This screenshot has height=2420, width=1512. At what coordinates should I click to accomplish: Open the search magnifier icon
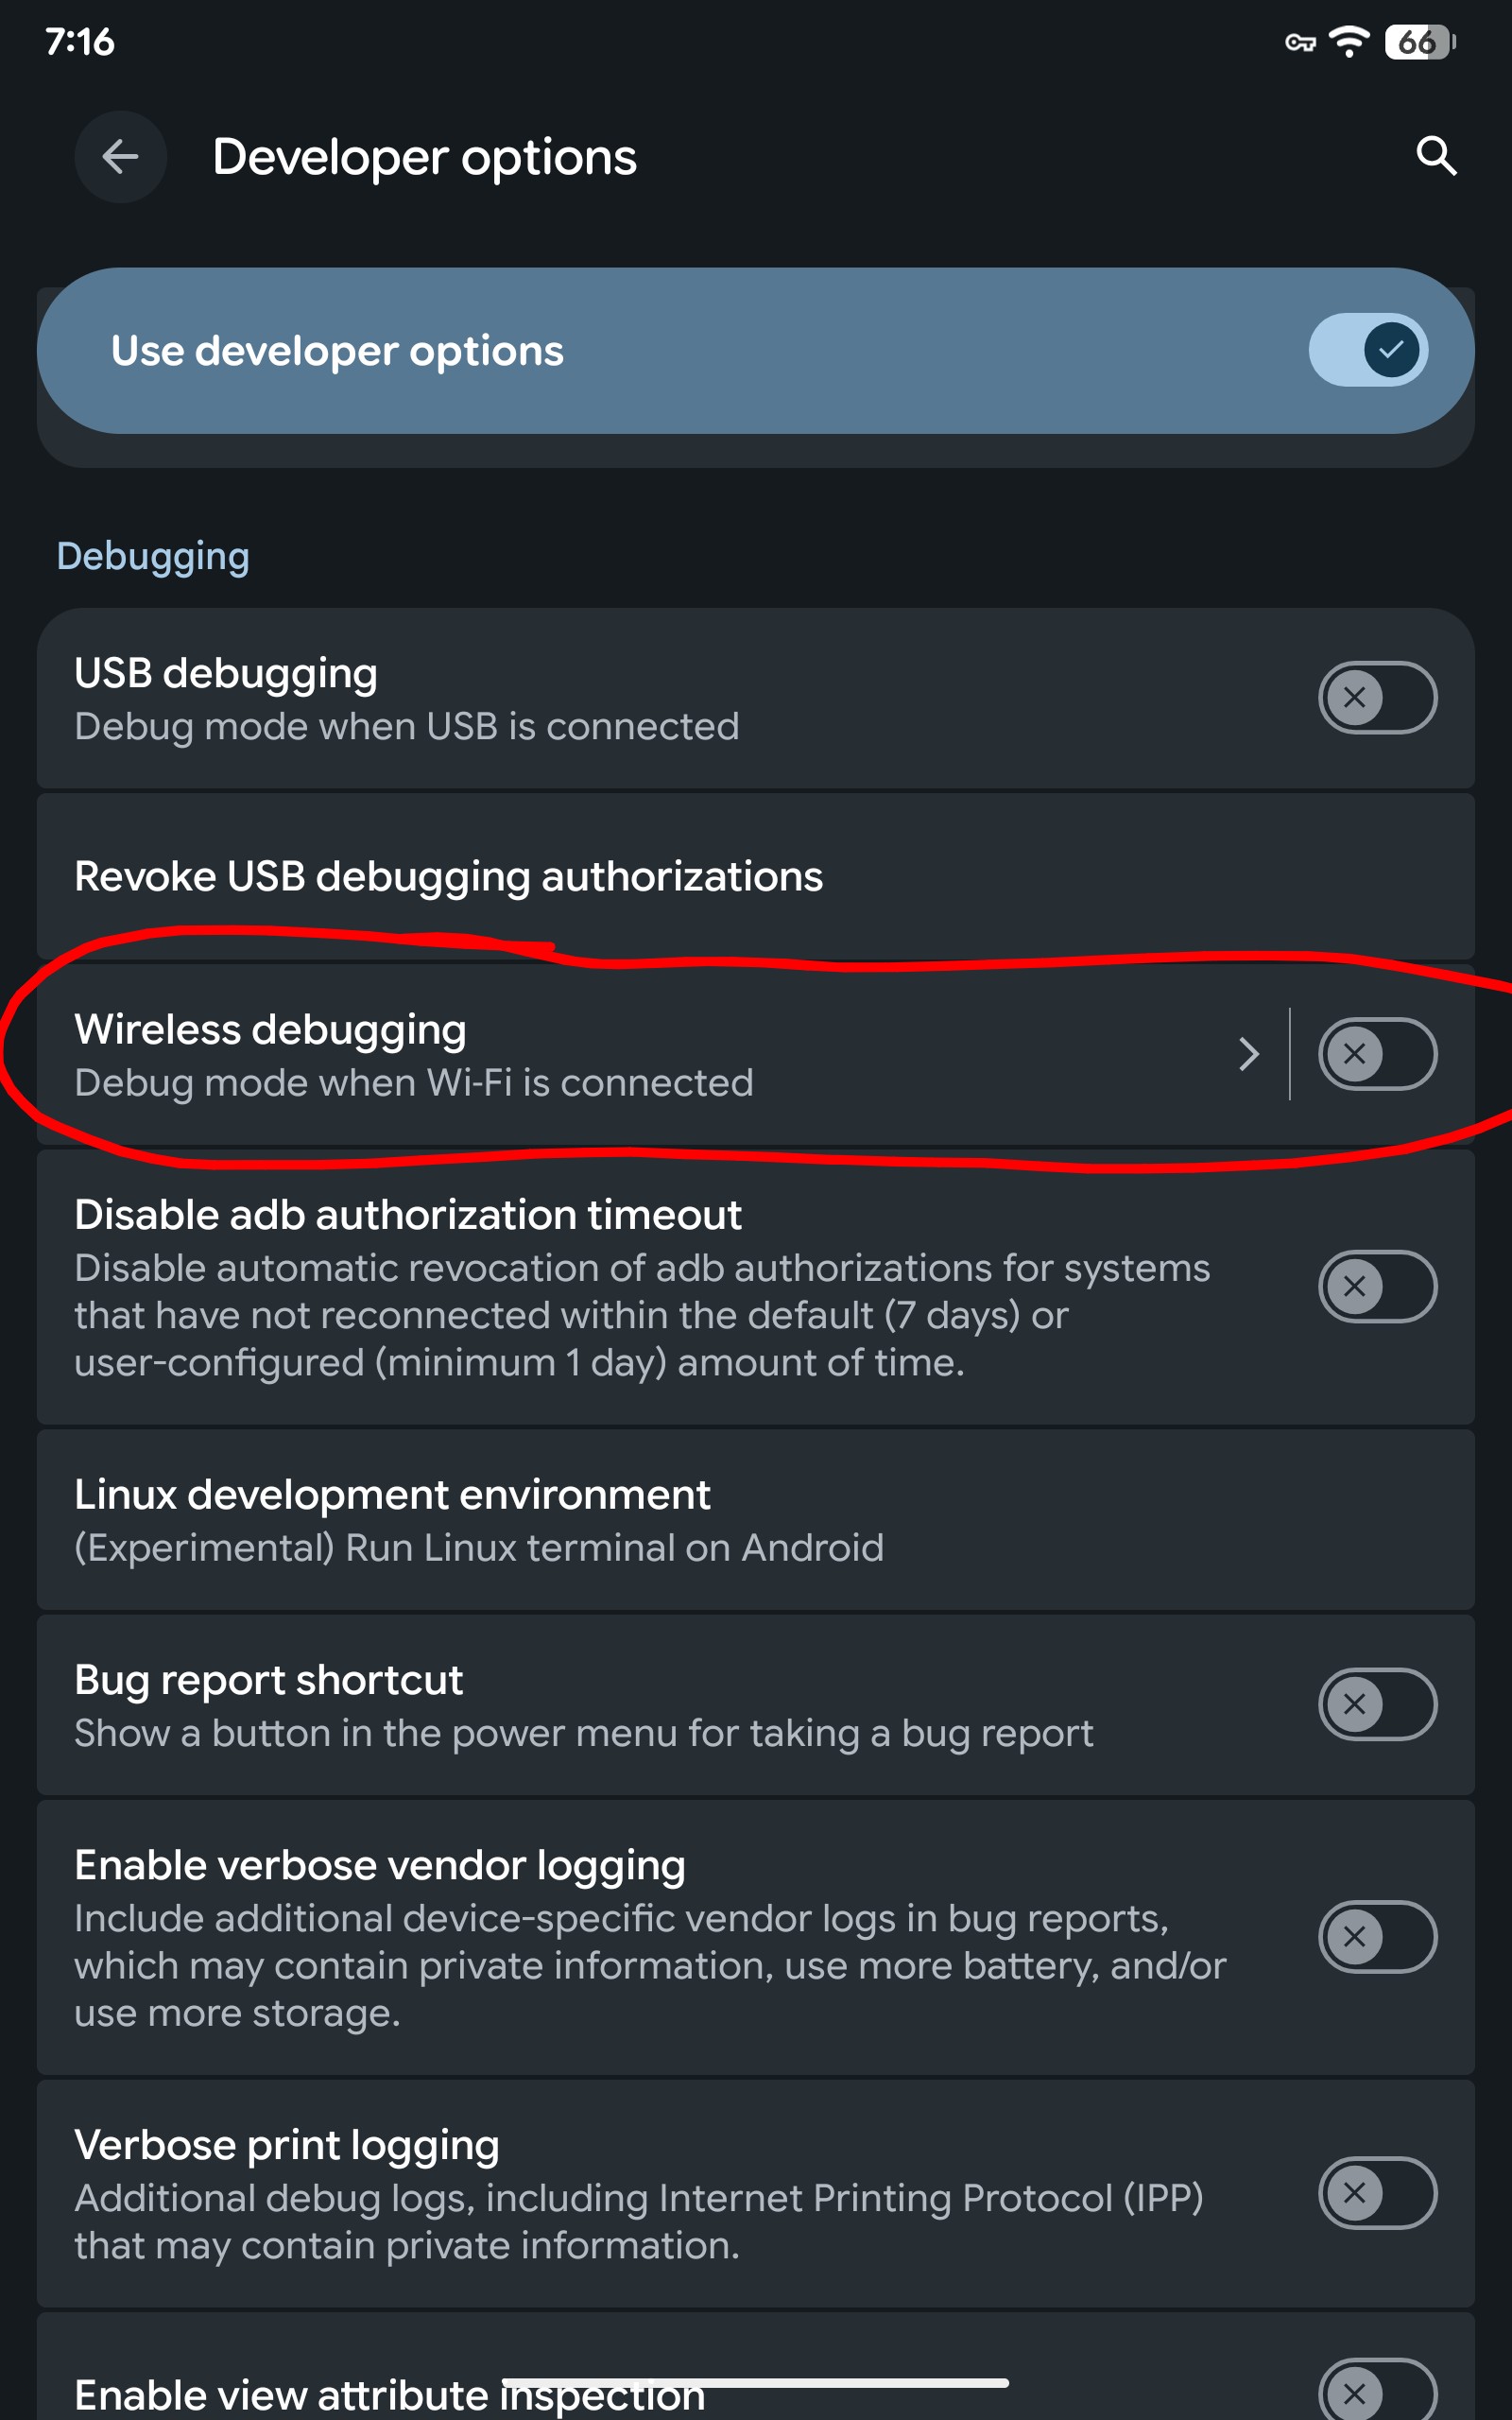point(1435,156)
